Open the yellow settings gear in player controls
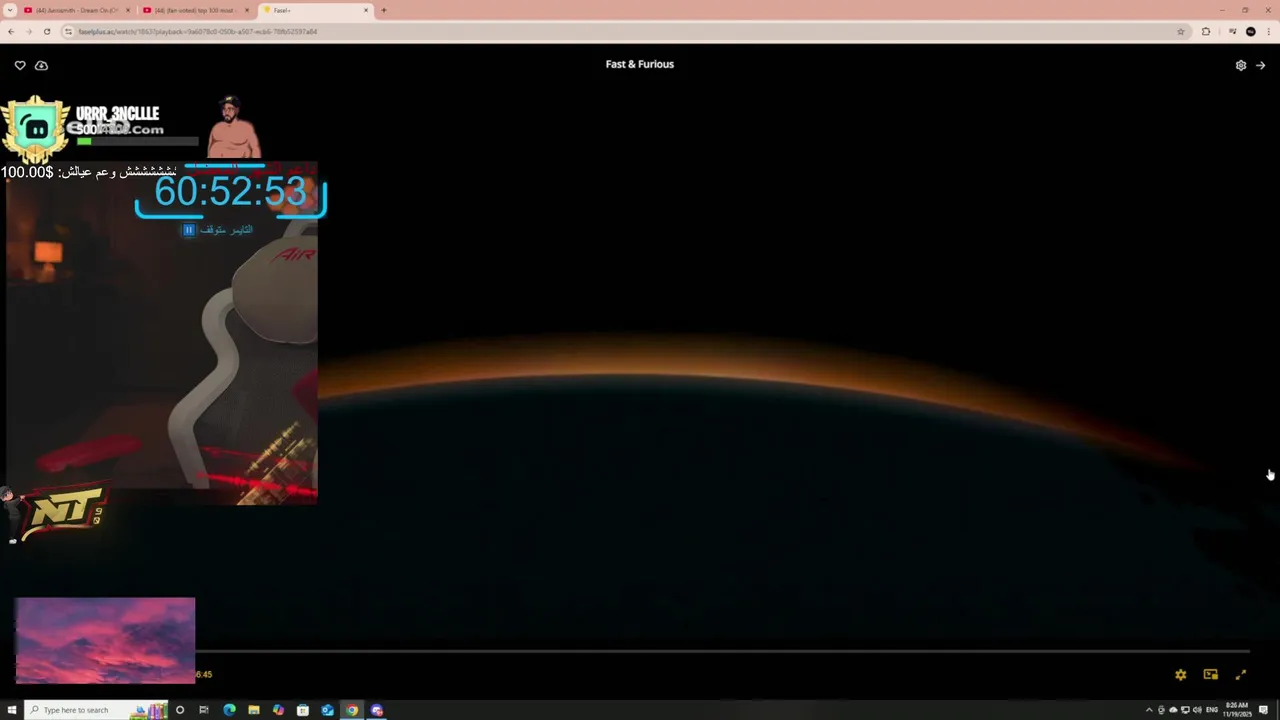 tap(1181, 675)
